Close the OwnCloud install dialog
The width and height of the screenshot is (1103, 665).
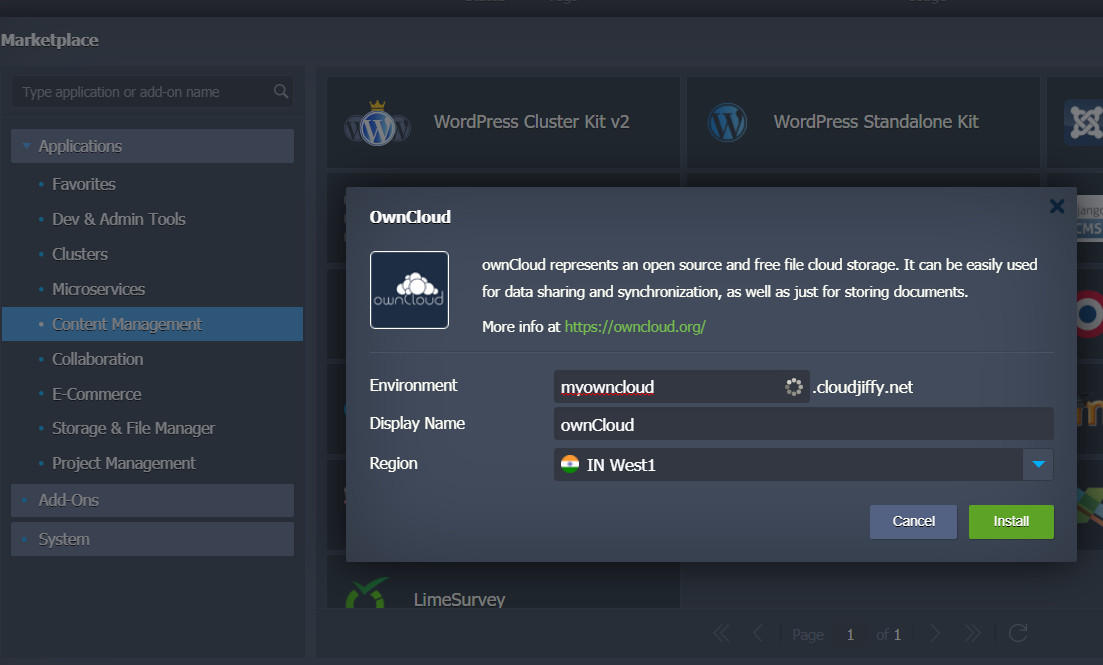(1056, 207)
